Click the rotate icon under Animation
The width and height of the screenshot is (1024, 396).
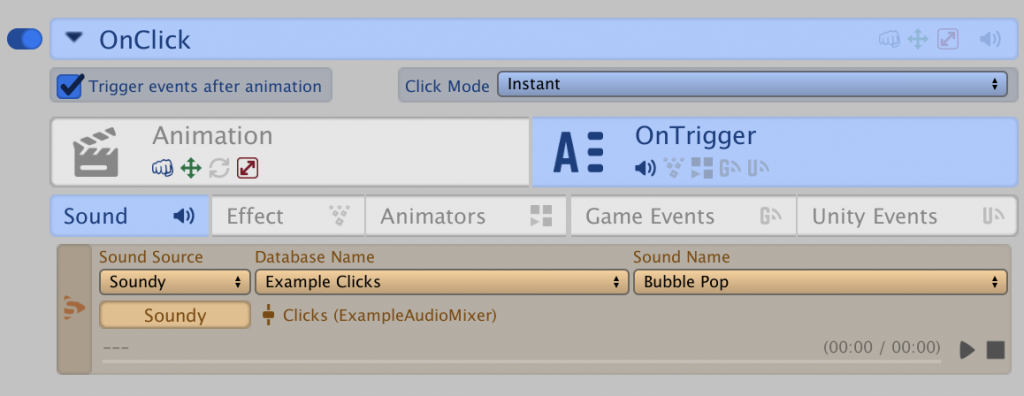pos(219,169)
